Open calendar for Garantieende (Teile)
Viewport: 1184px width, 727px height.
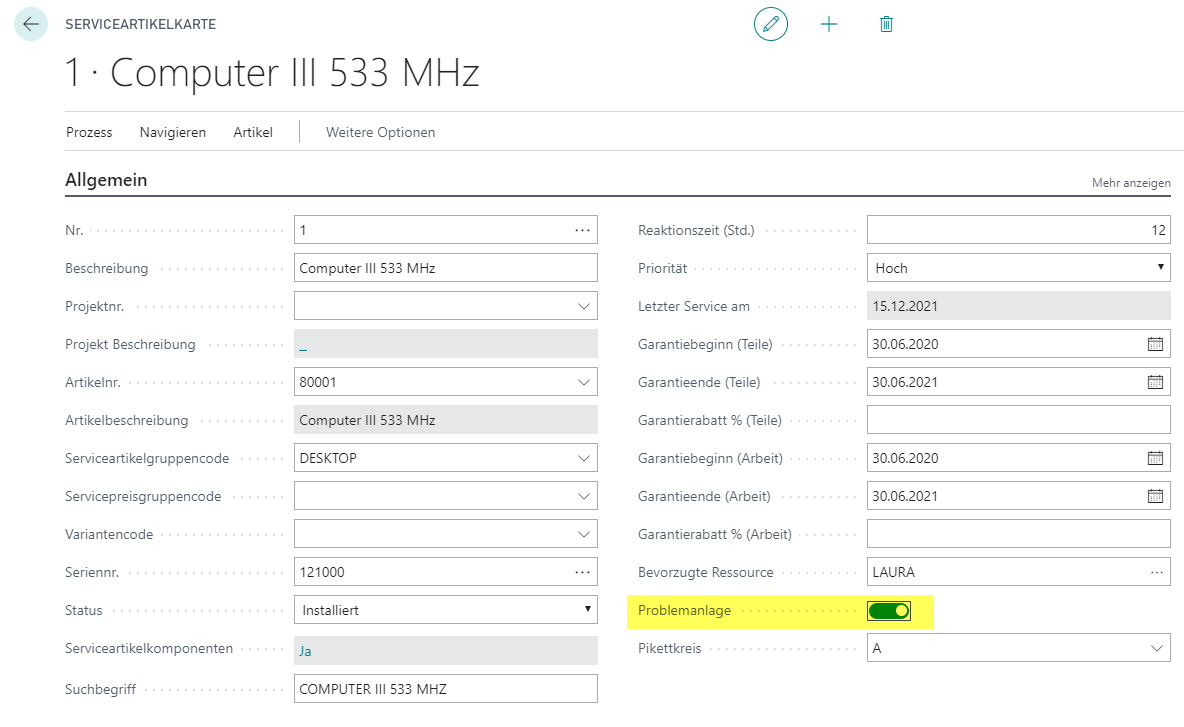1155,382
